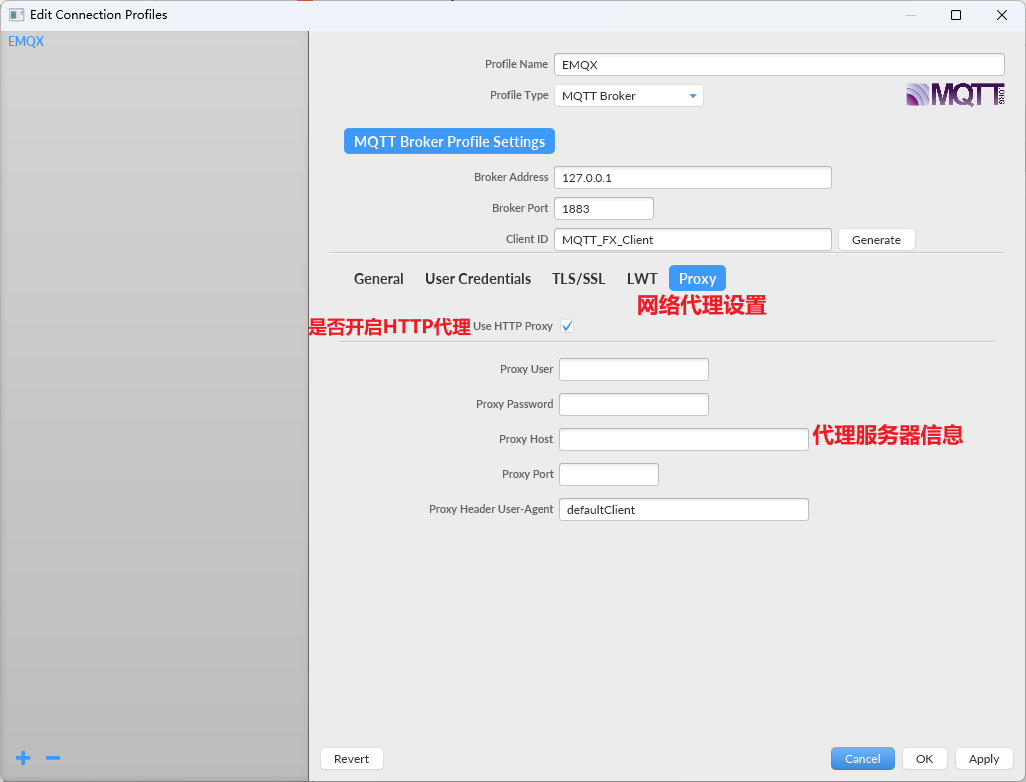Click the Broker Address field

point(692,177)
